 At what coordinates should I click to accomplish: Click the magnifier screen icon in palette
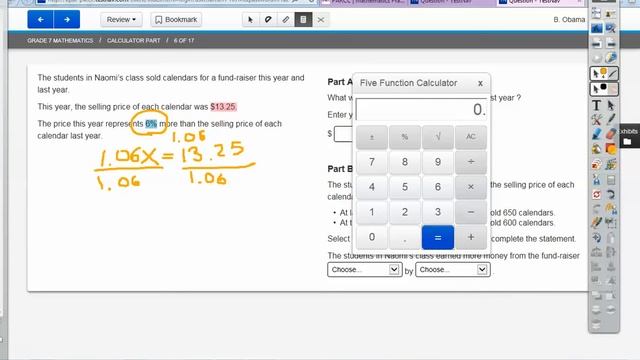(611, 28)
